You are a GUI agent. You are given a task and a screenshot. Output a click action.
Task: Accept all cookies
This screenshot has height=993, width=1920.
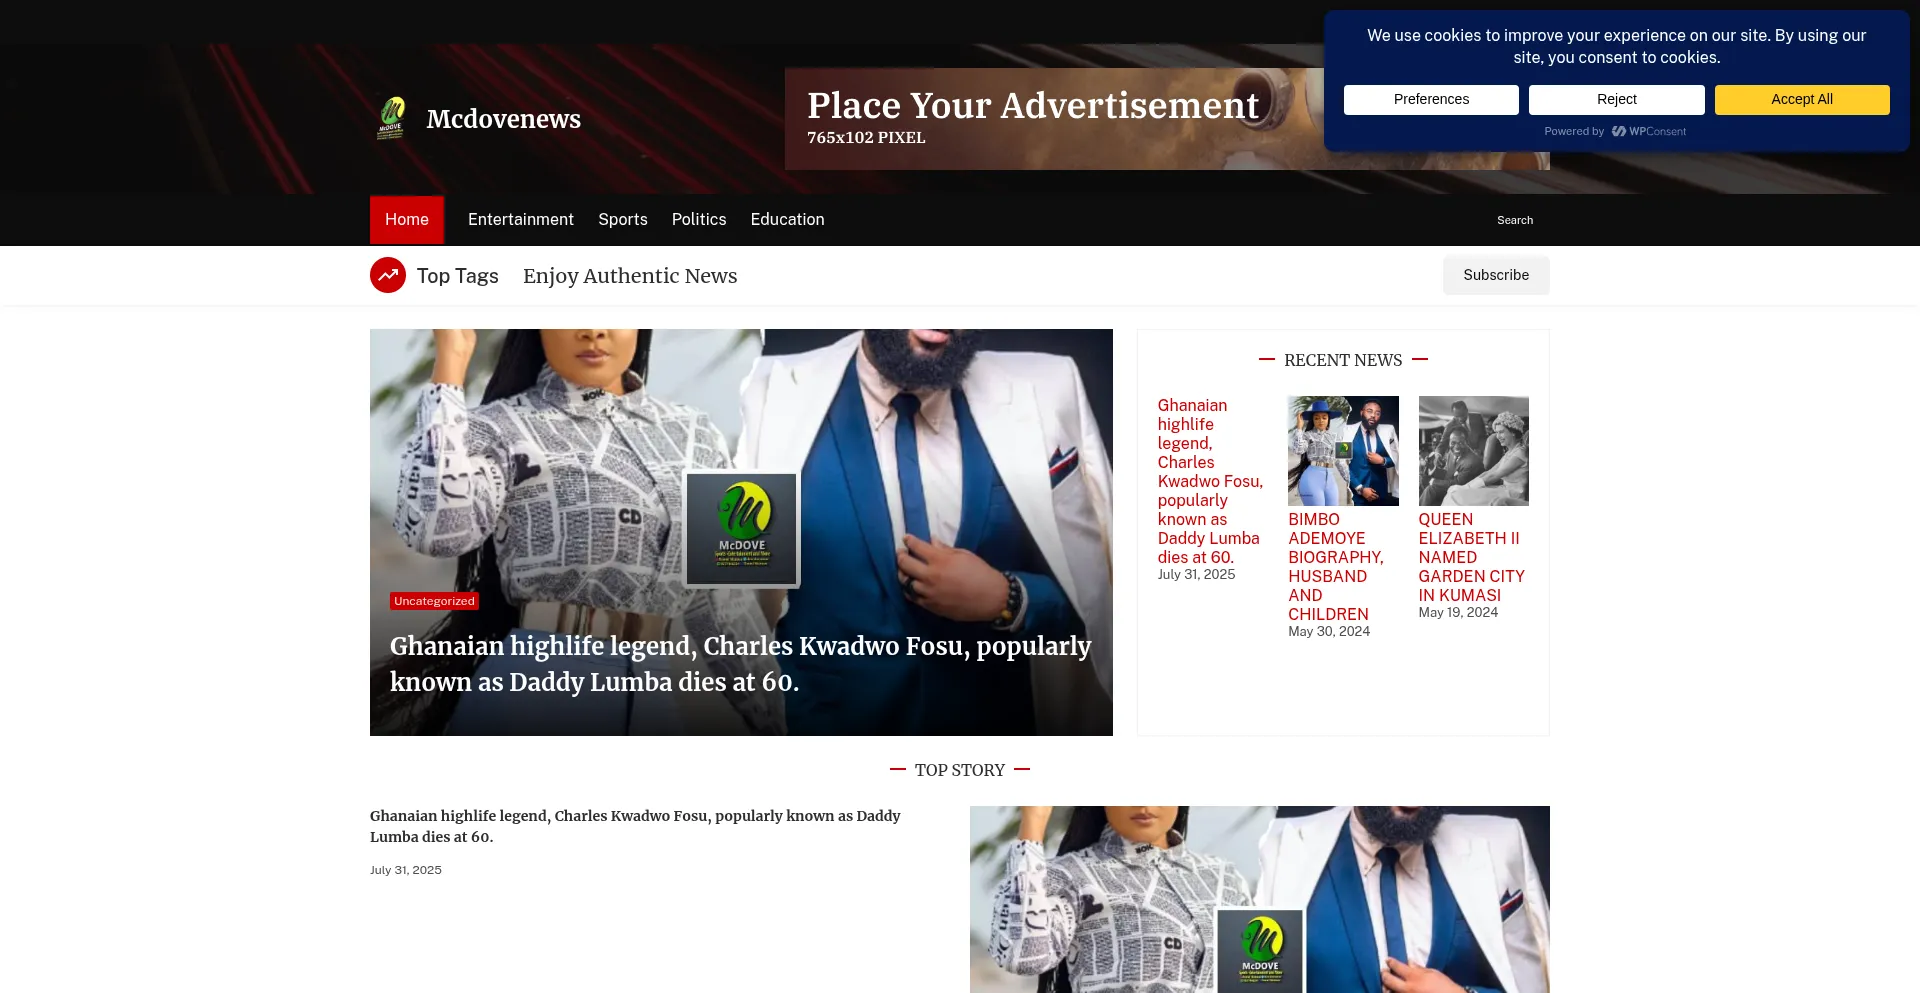tap(1801, 99)
